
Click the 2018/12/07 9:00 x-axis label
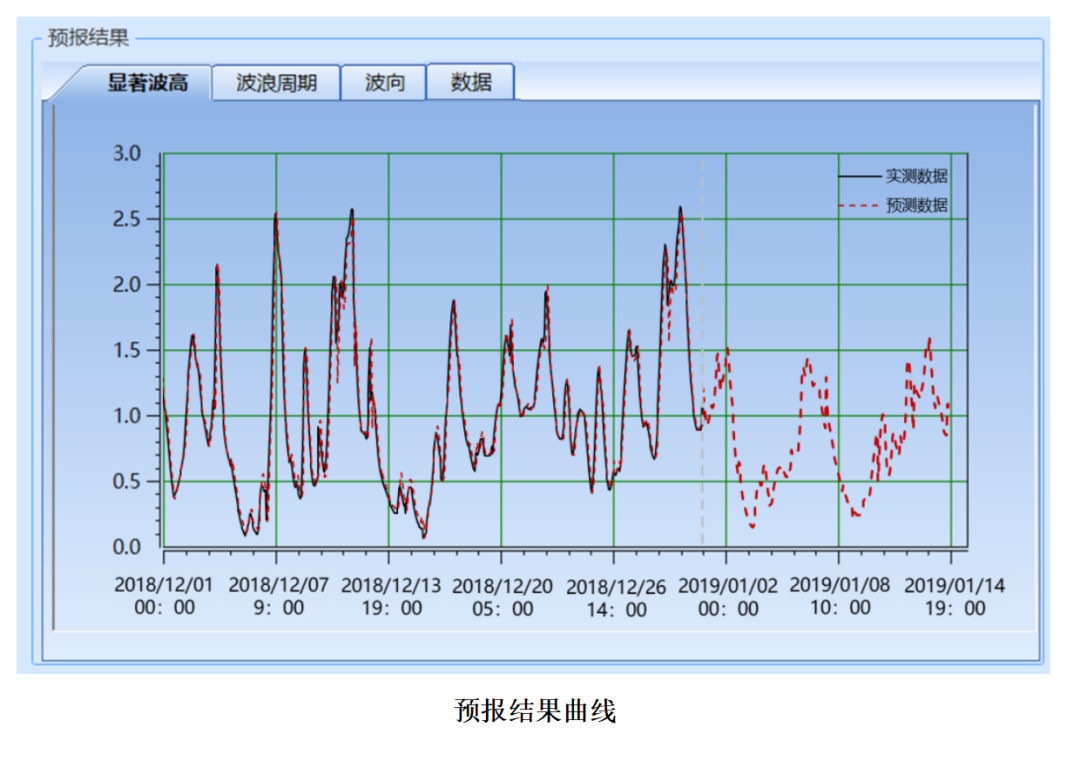[277, 596]
